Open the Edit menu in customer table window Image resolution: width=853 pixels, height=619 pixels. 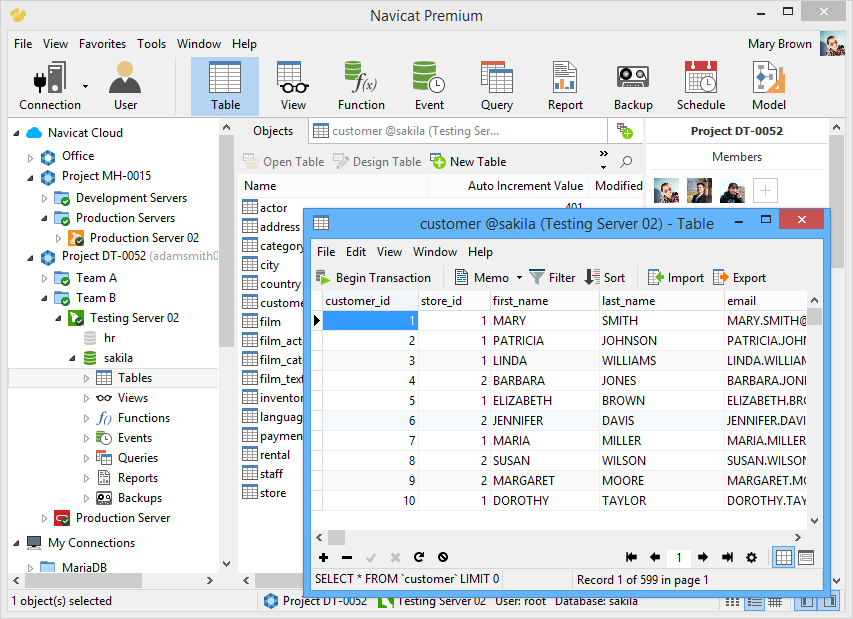(x=356, y=252)
